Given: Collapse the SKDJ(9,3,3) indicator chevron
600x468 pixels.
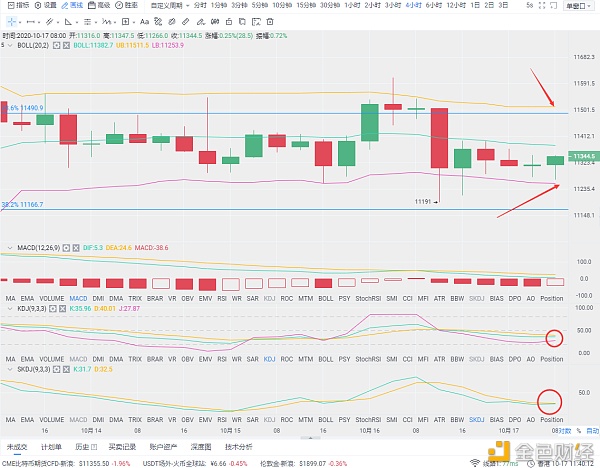Looking at the screenshot, I should [10, 369].
